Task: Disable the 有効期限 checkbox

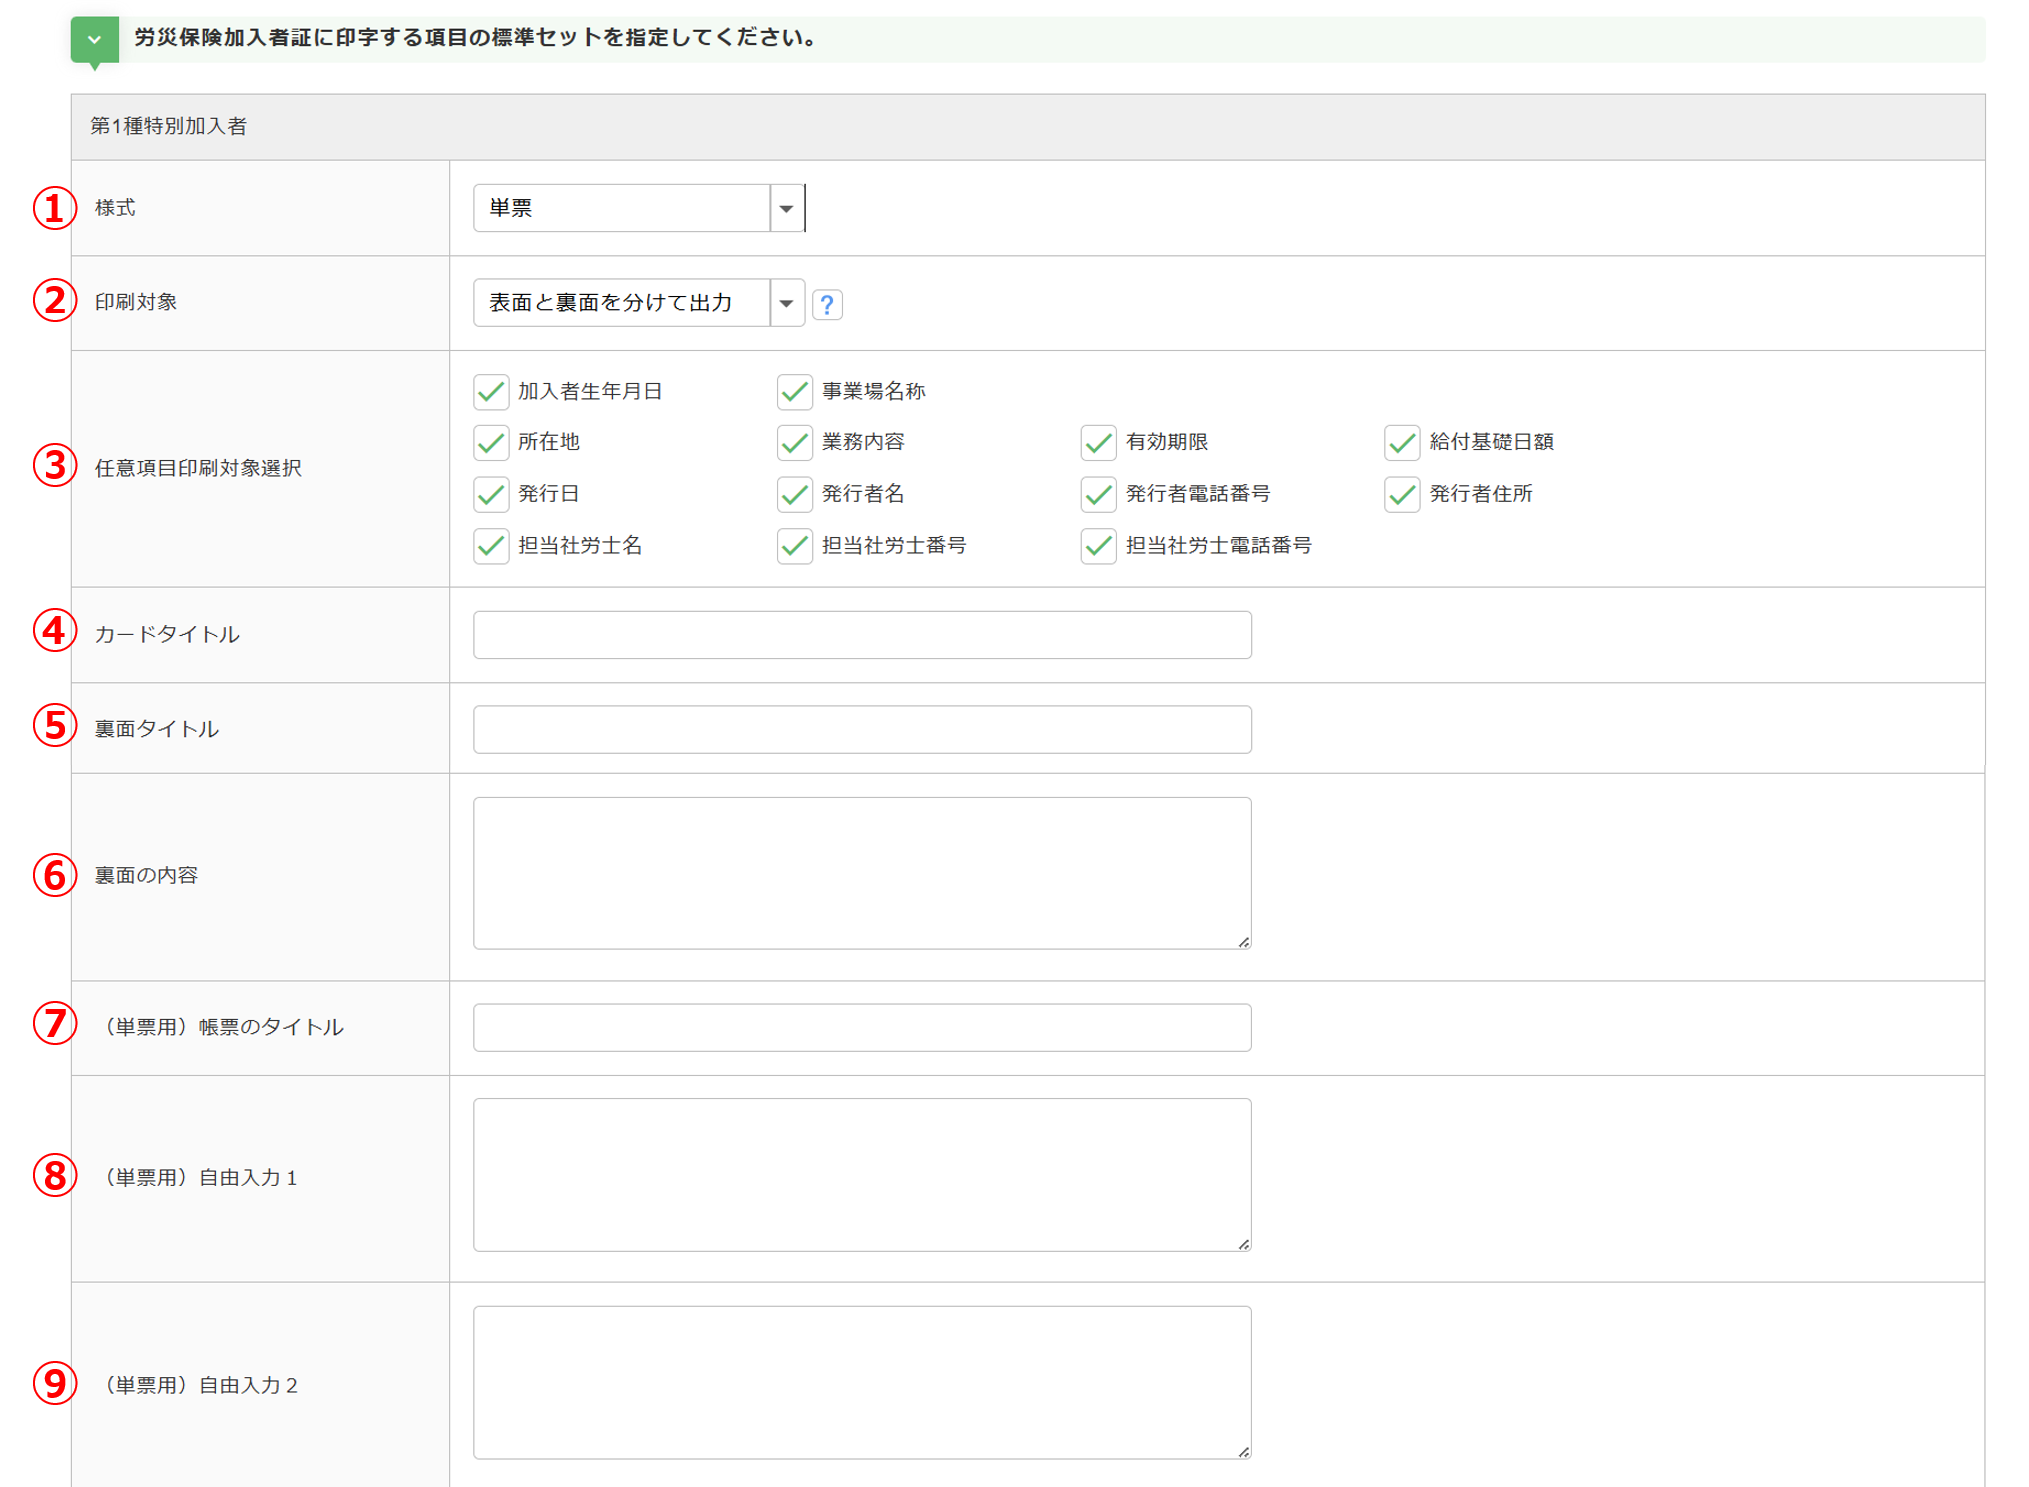Action: tap(1098, 442)
